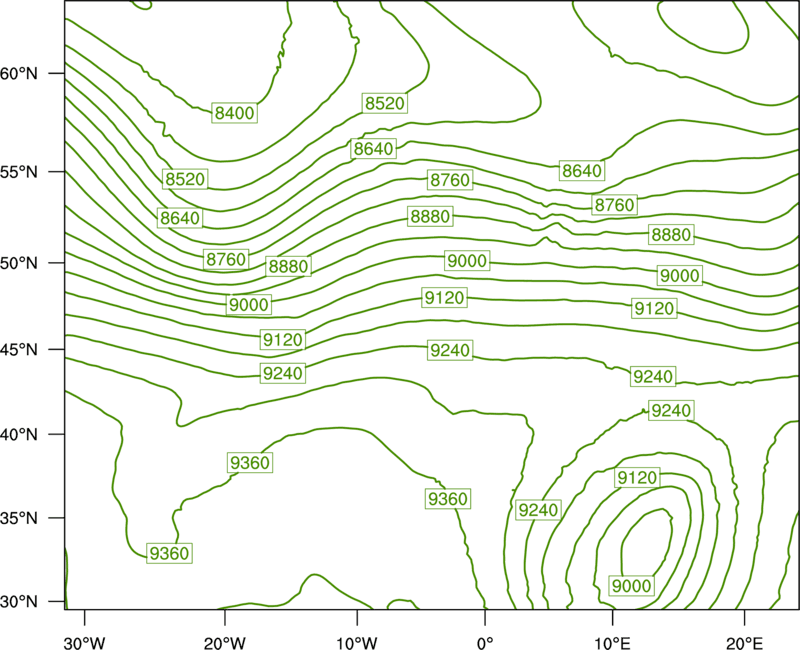Select the westernmost 8880 contour label
Viewport: 800px width, 650px height.
(x=288, y=266)
